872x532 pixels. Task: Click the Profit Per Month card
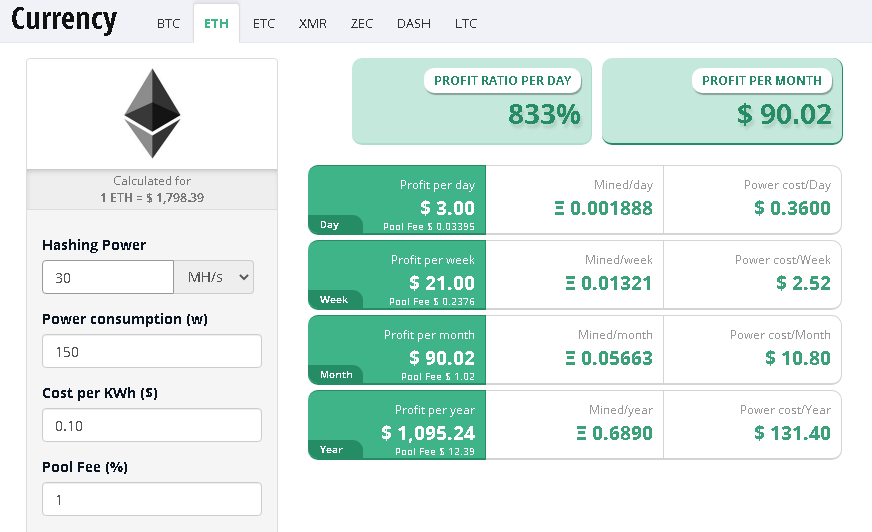722,101
